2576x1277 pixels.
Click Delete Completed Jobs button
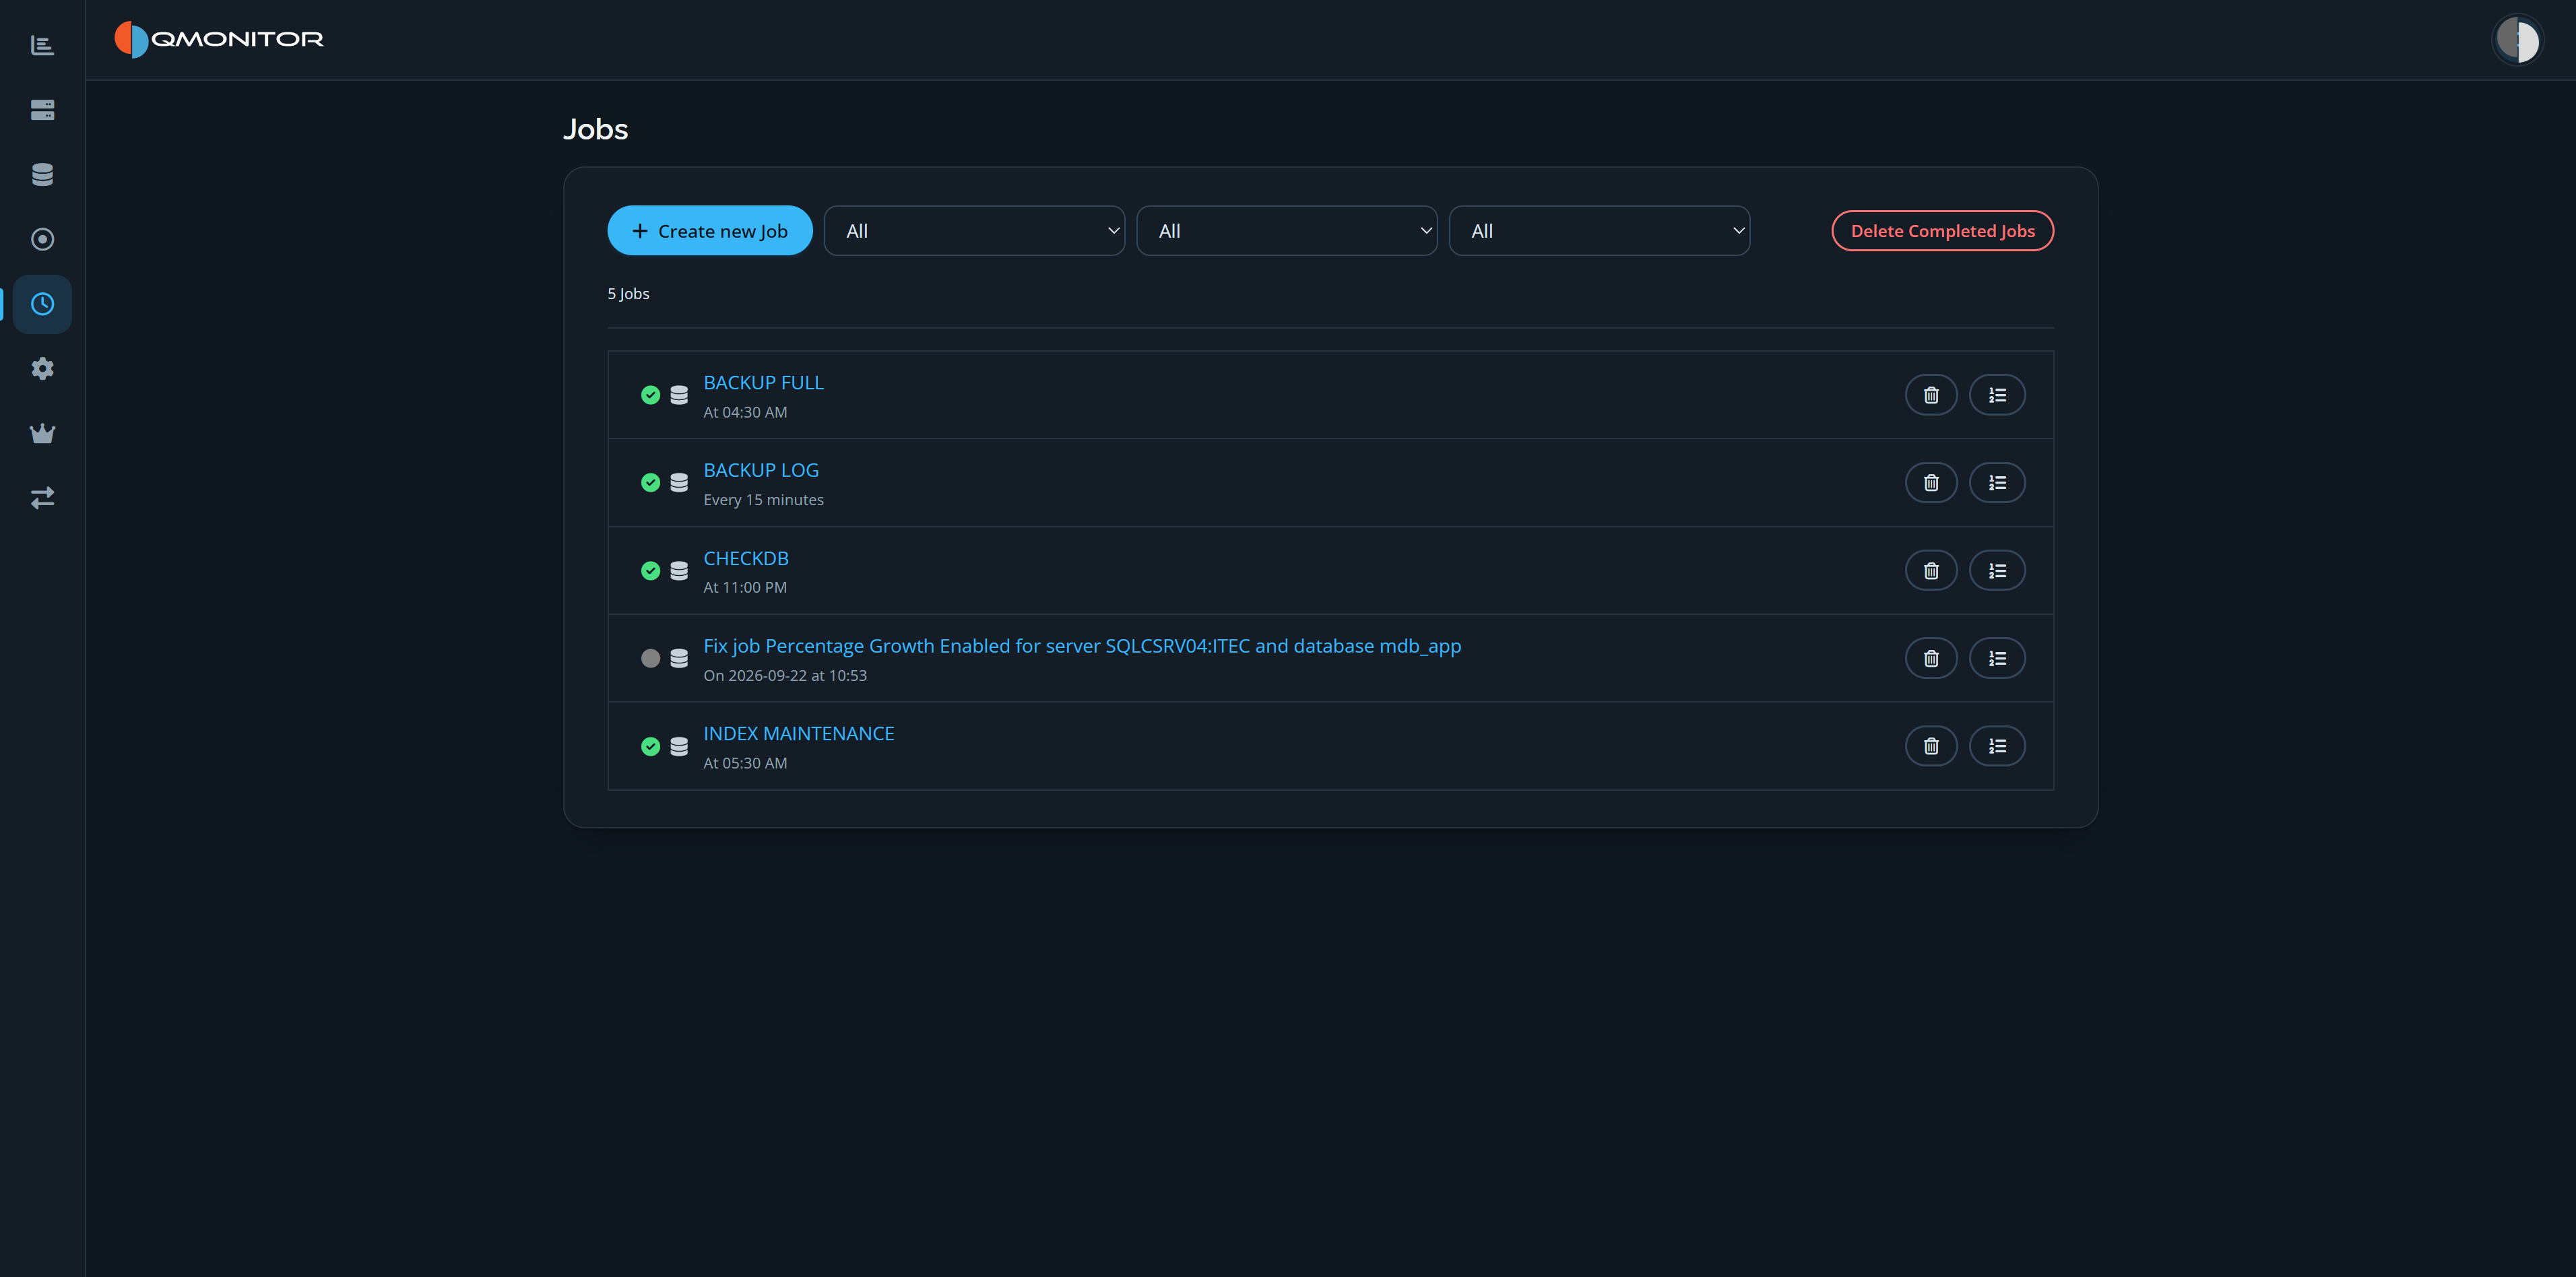[x=1942, y=231]
